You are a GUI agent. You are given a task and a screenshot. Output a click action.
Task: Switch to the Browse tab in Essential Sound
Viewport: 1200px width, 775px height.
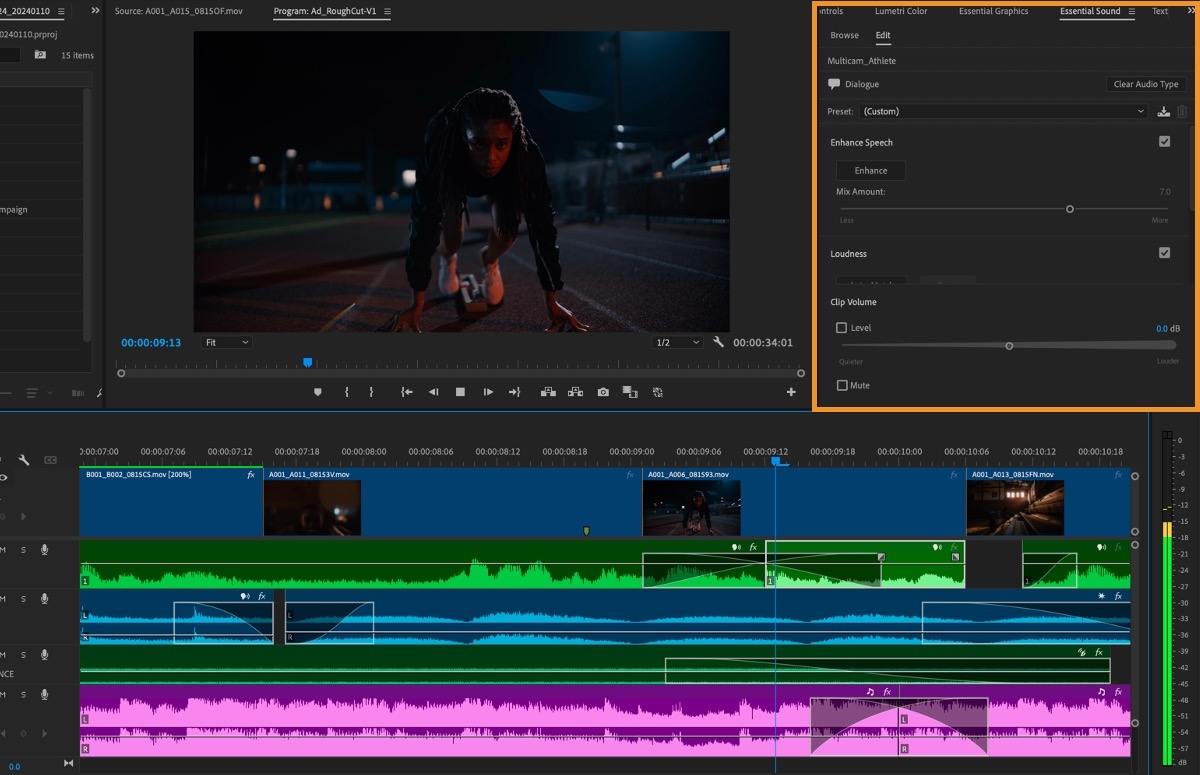pyautogui.click(x=844, y=34)
